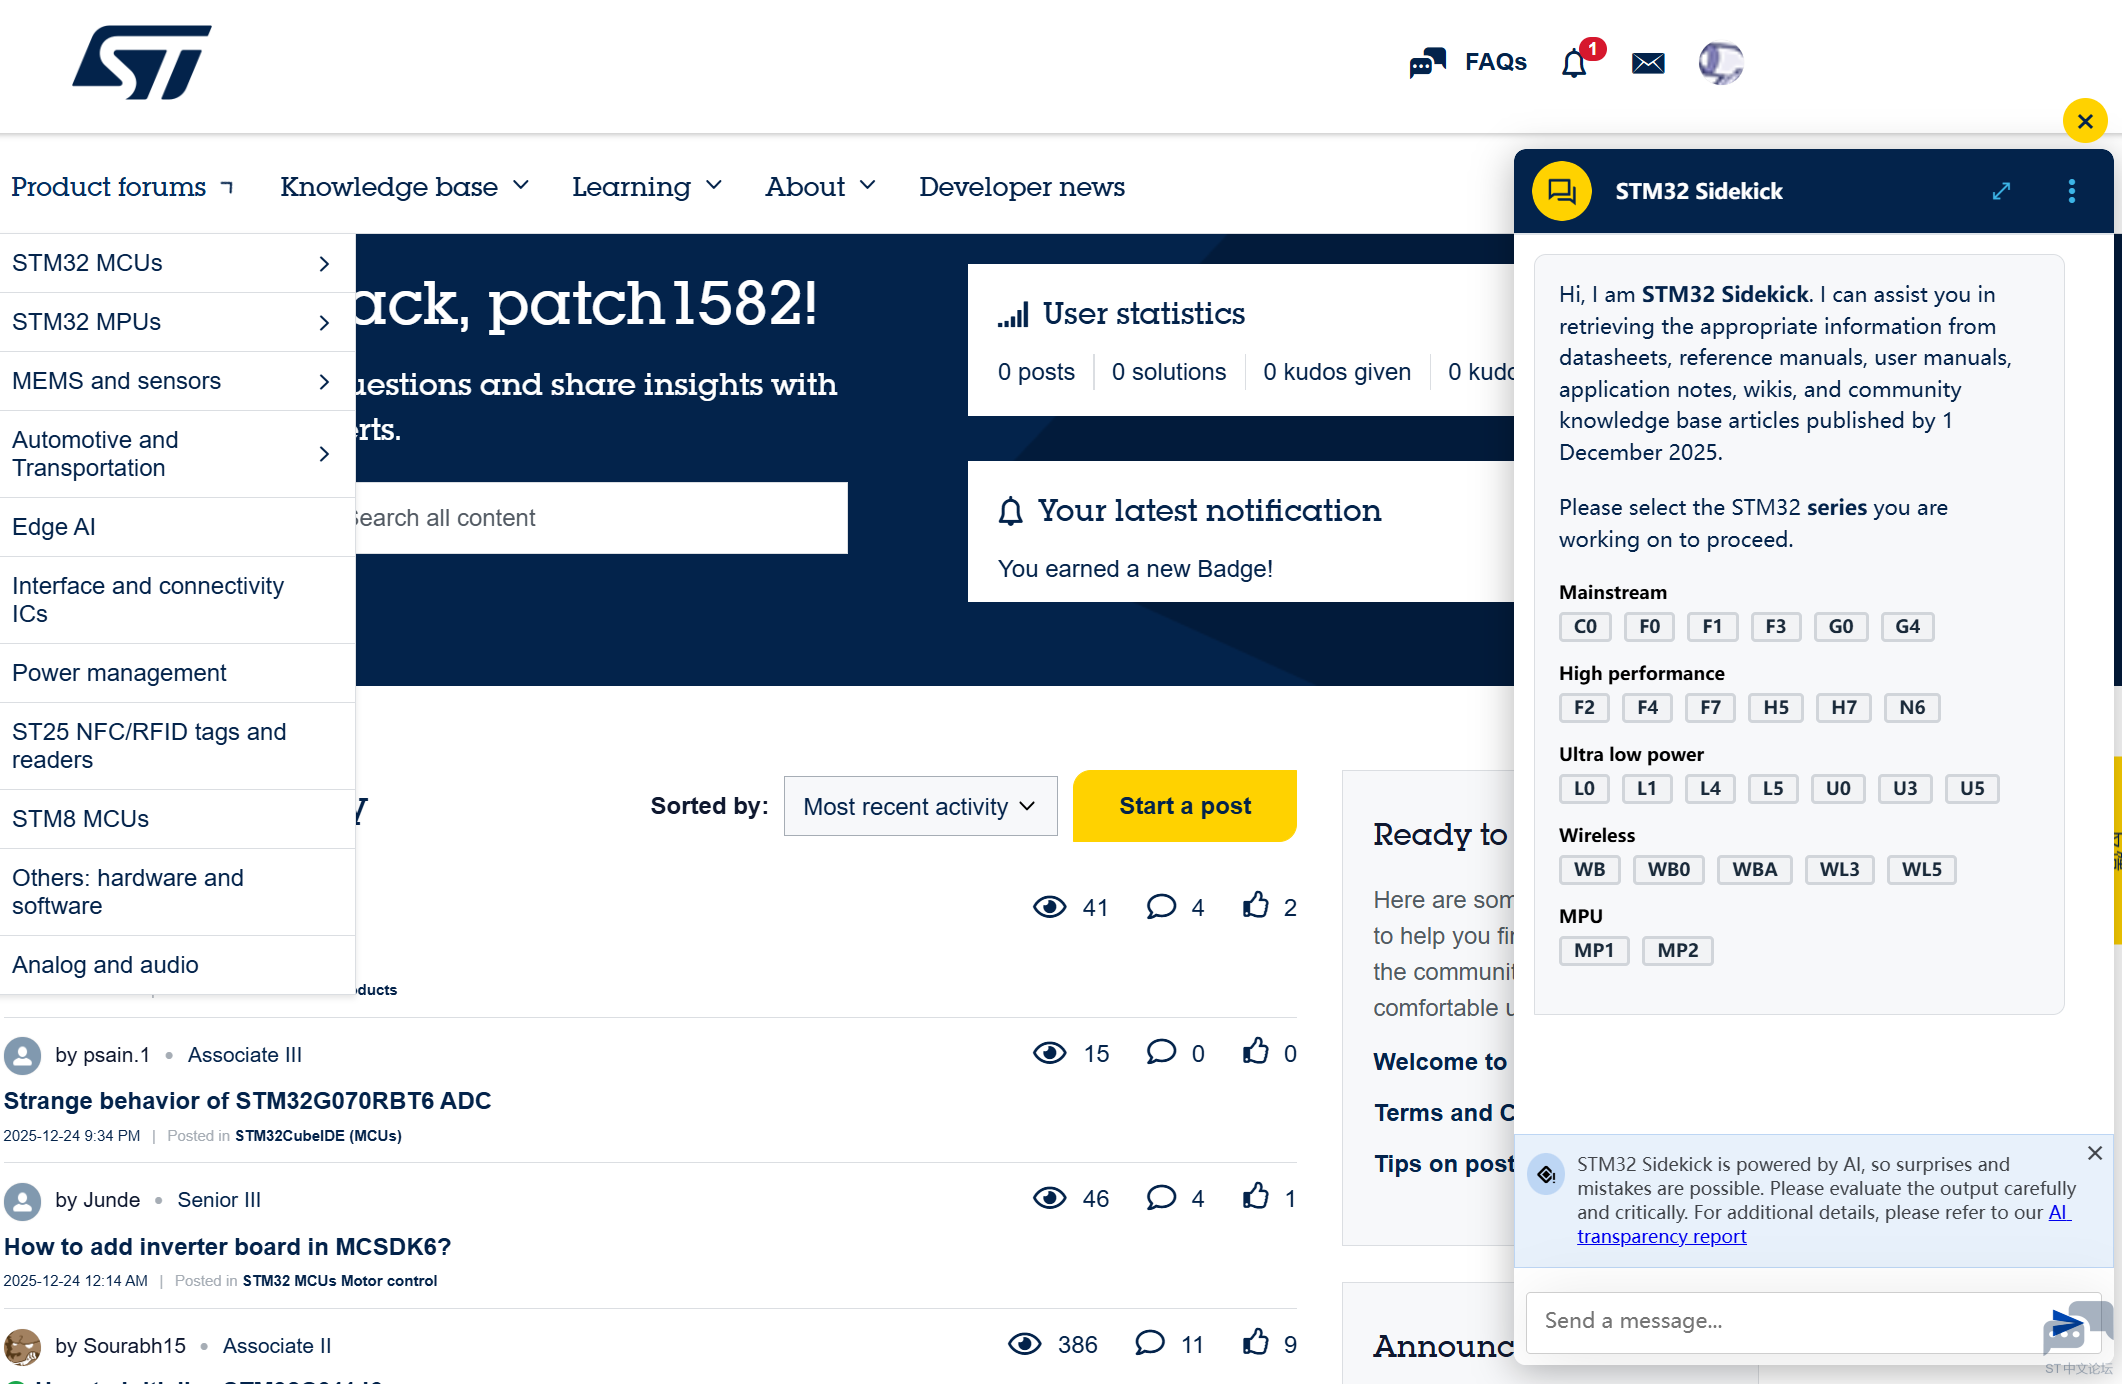2122x1384 pixels.
Task: Choose the L4 ultra low power series
Action: point(1710,789)
